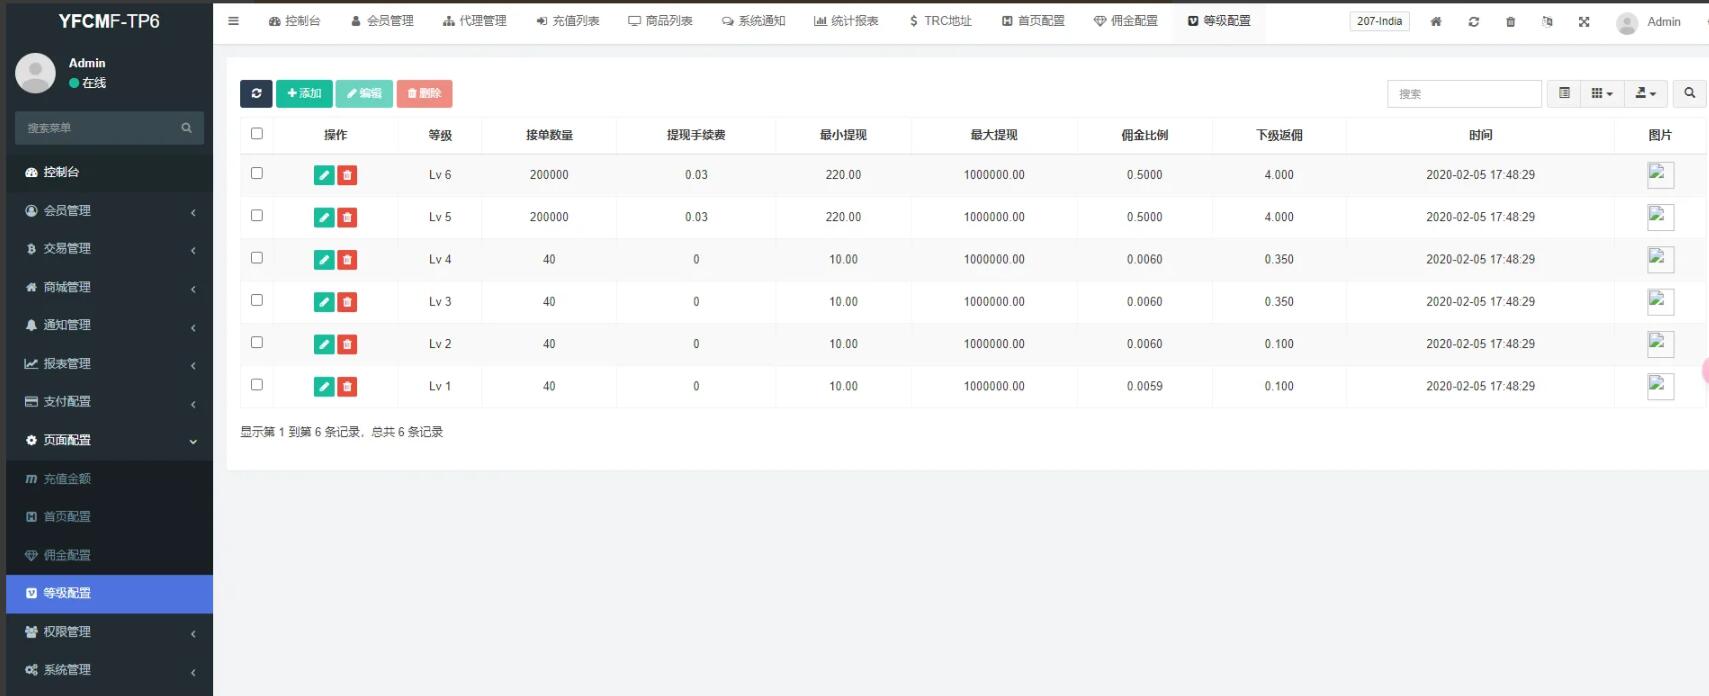The image size is (1709, 696).
Task: Click the green edit icon for Lv 6
Action: click(x=324, y=175)
